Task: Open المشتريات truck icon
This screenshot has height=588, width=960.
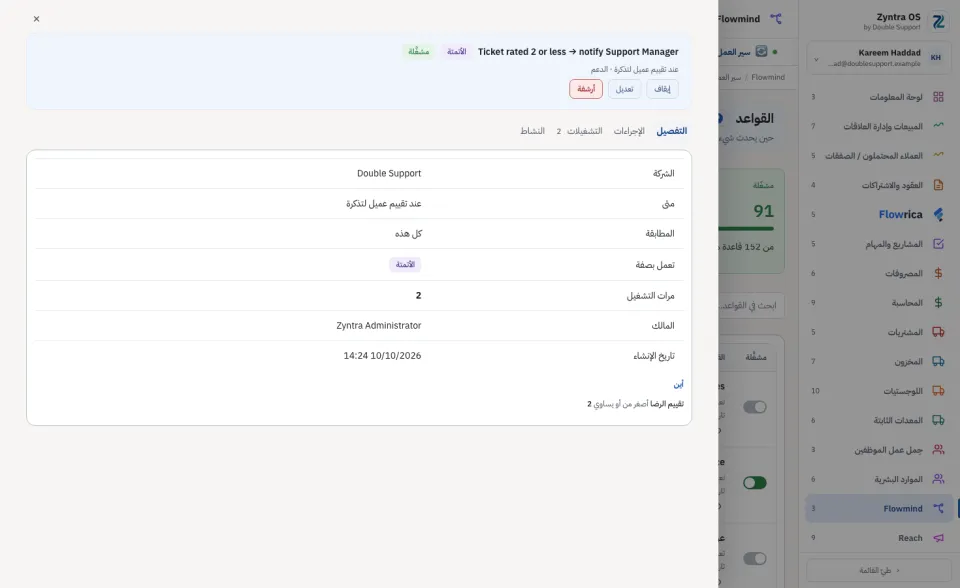Action: 938,332
